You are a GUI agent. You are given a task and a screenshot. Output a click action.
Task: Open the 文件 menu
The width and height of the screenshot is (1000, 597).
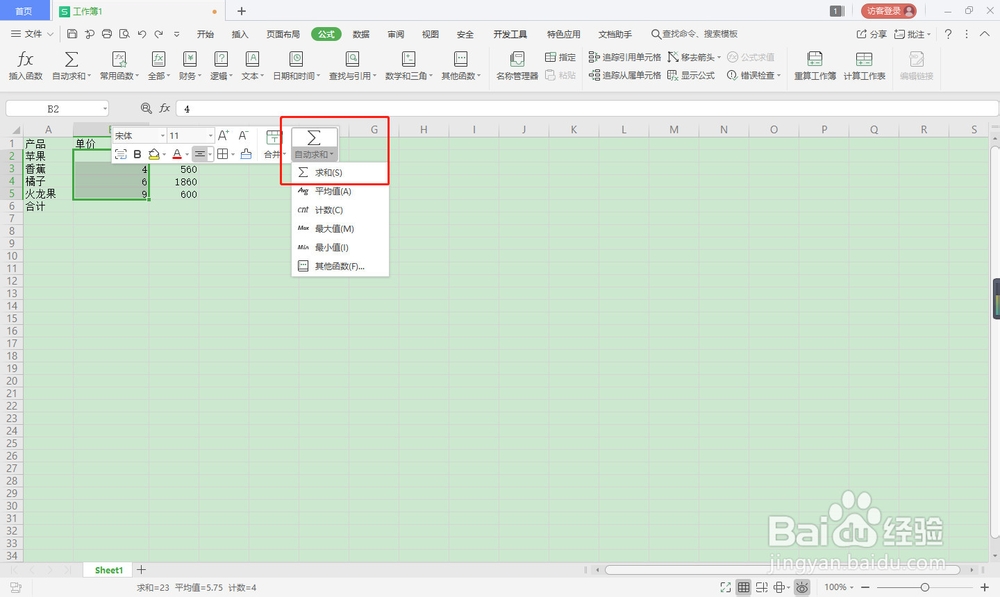[32, 34]
